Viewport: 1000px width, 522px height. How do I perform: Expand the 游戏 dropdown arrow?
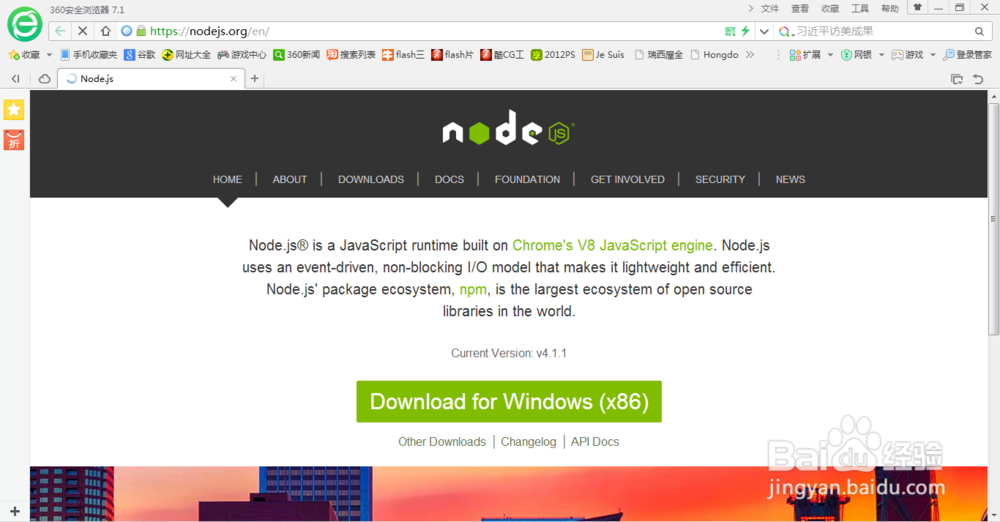(x=932, y=55)
